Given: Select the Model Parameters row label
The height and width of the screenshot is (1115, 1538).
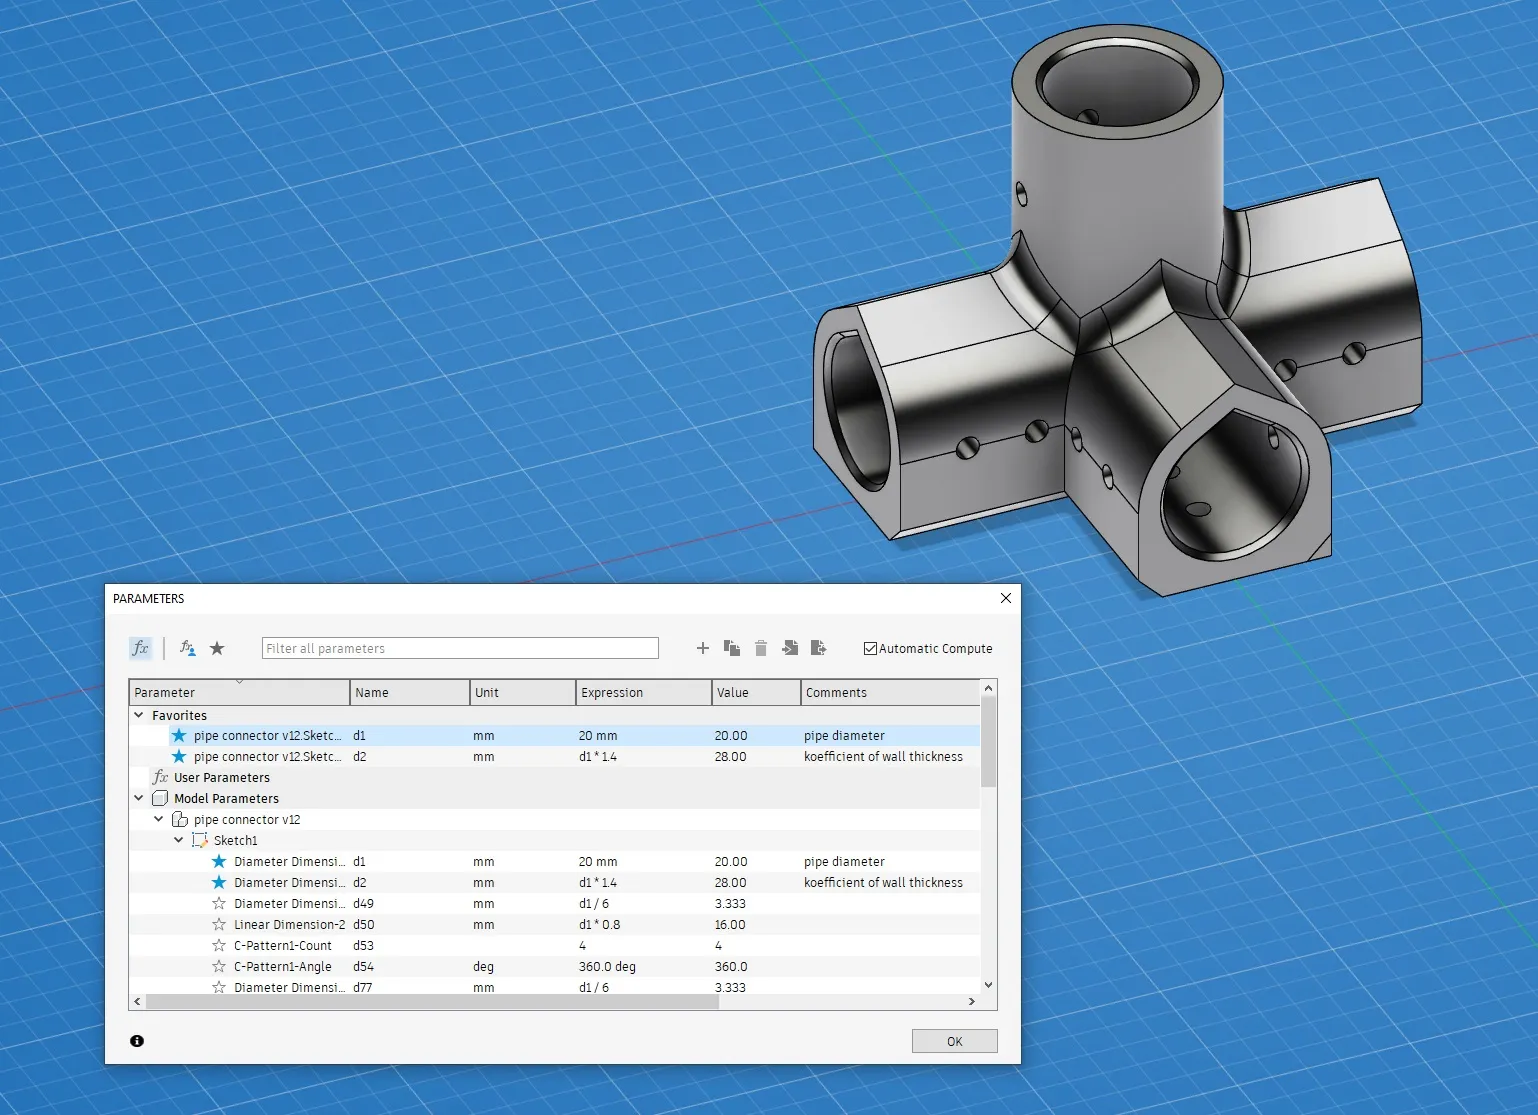Looking at the screenshot, I should [x=226, y=798].
